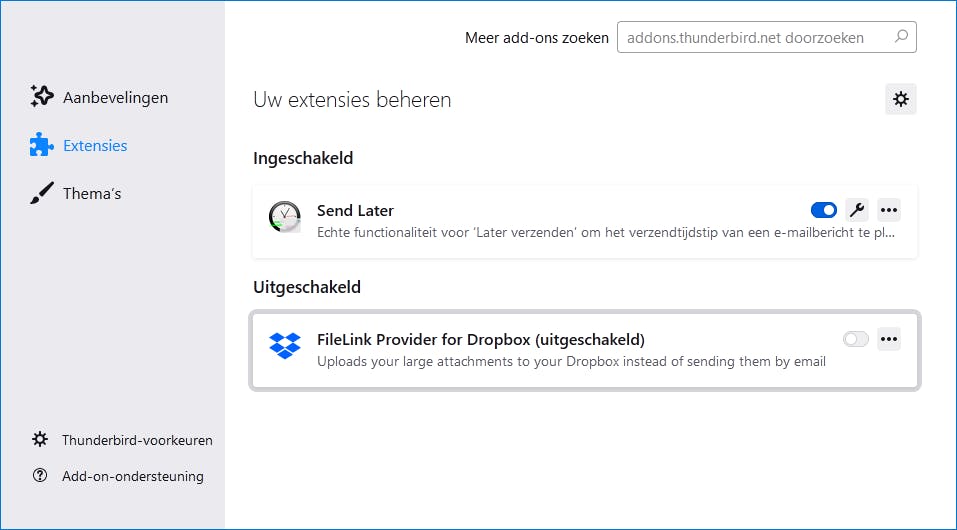Image resolution: width=957 pixels, height=530 pixels.
Task: Switch to the Thema's section
Action: coord(92,193)
